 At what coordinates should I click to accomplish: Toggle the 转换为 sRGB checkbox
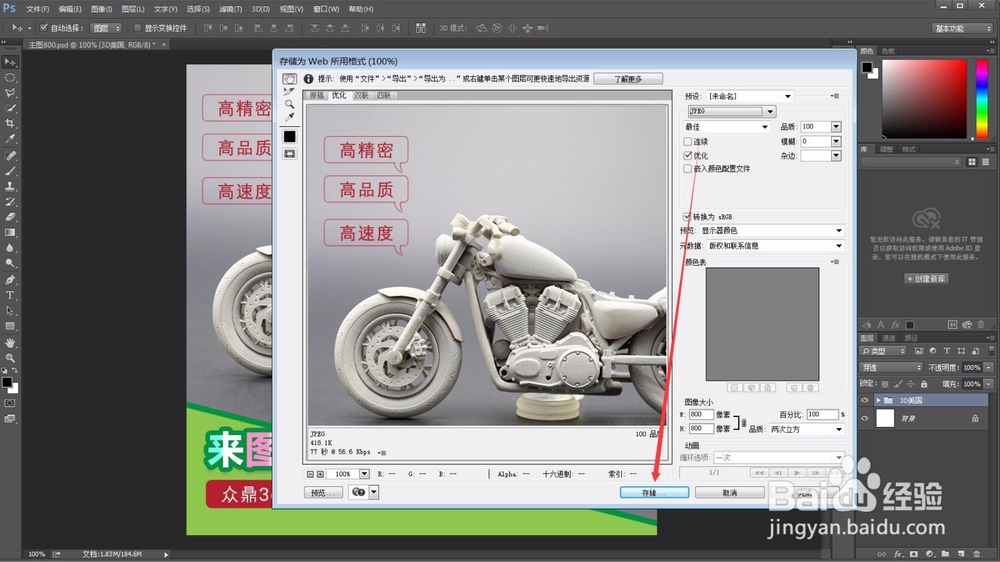(x=687, y=217)
